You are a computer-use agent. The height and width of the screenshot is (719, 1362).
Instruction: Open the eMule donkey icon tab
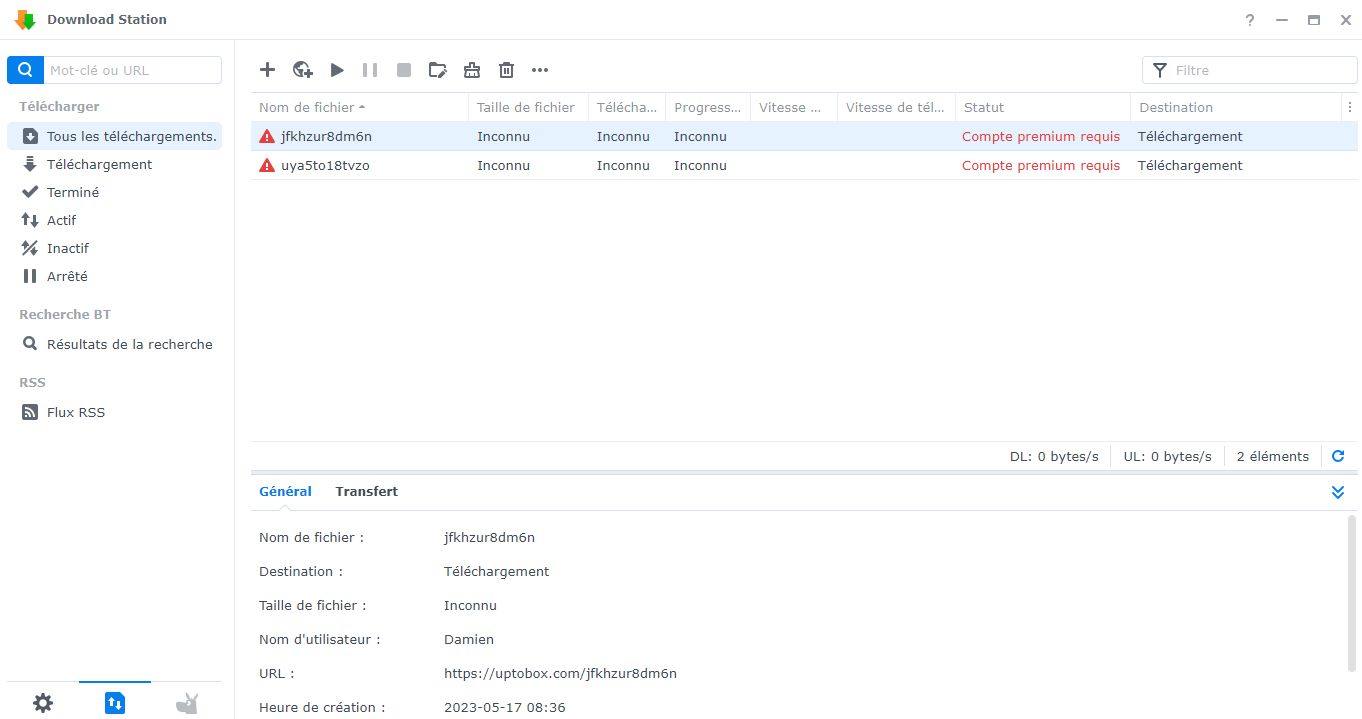pos(187,703)
